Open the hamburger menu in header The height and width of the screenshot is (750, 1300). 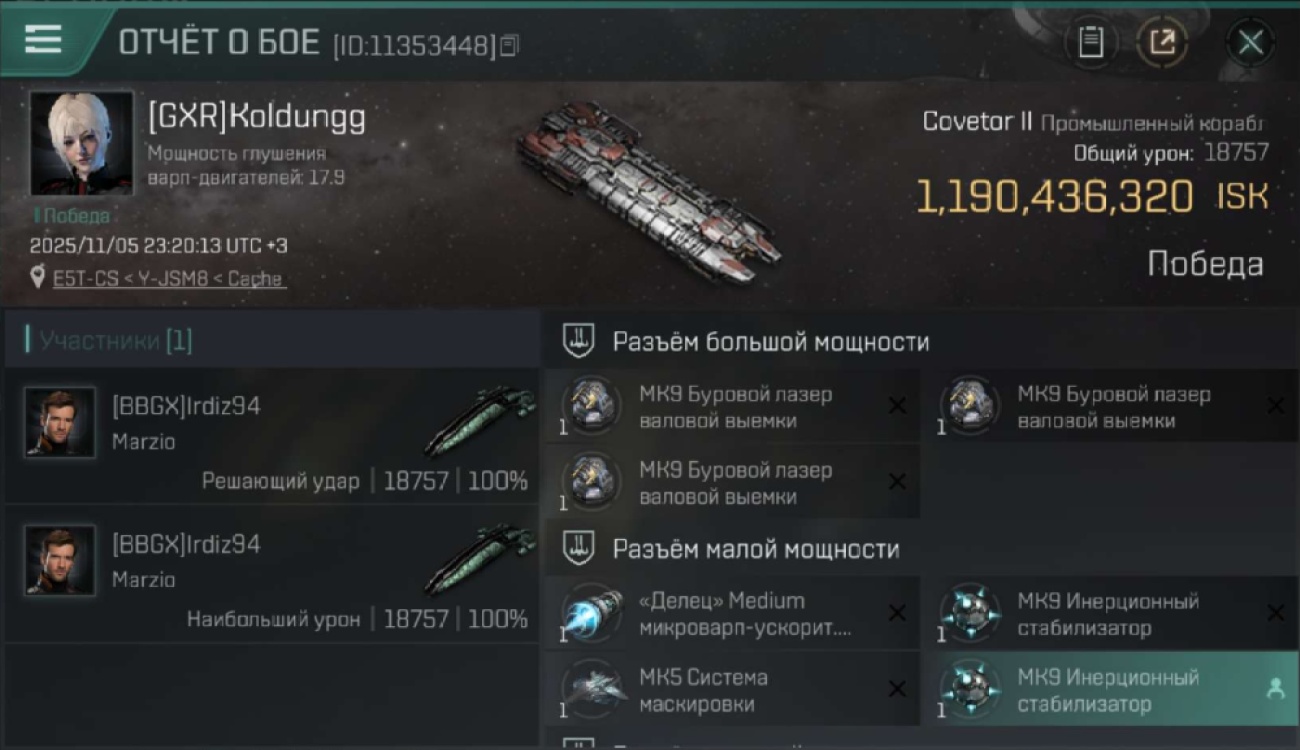43,40
